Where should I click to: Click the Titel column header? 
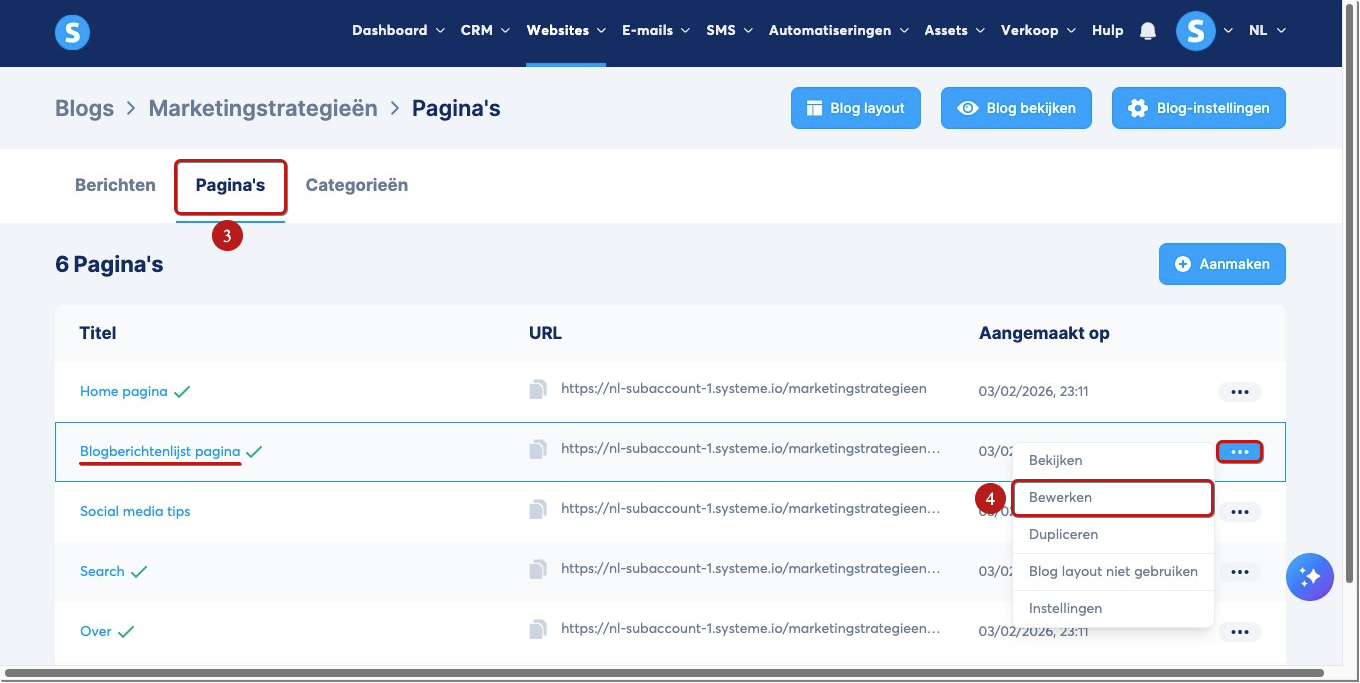98,333
